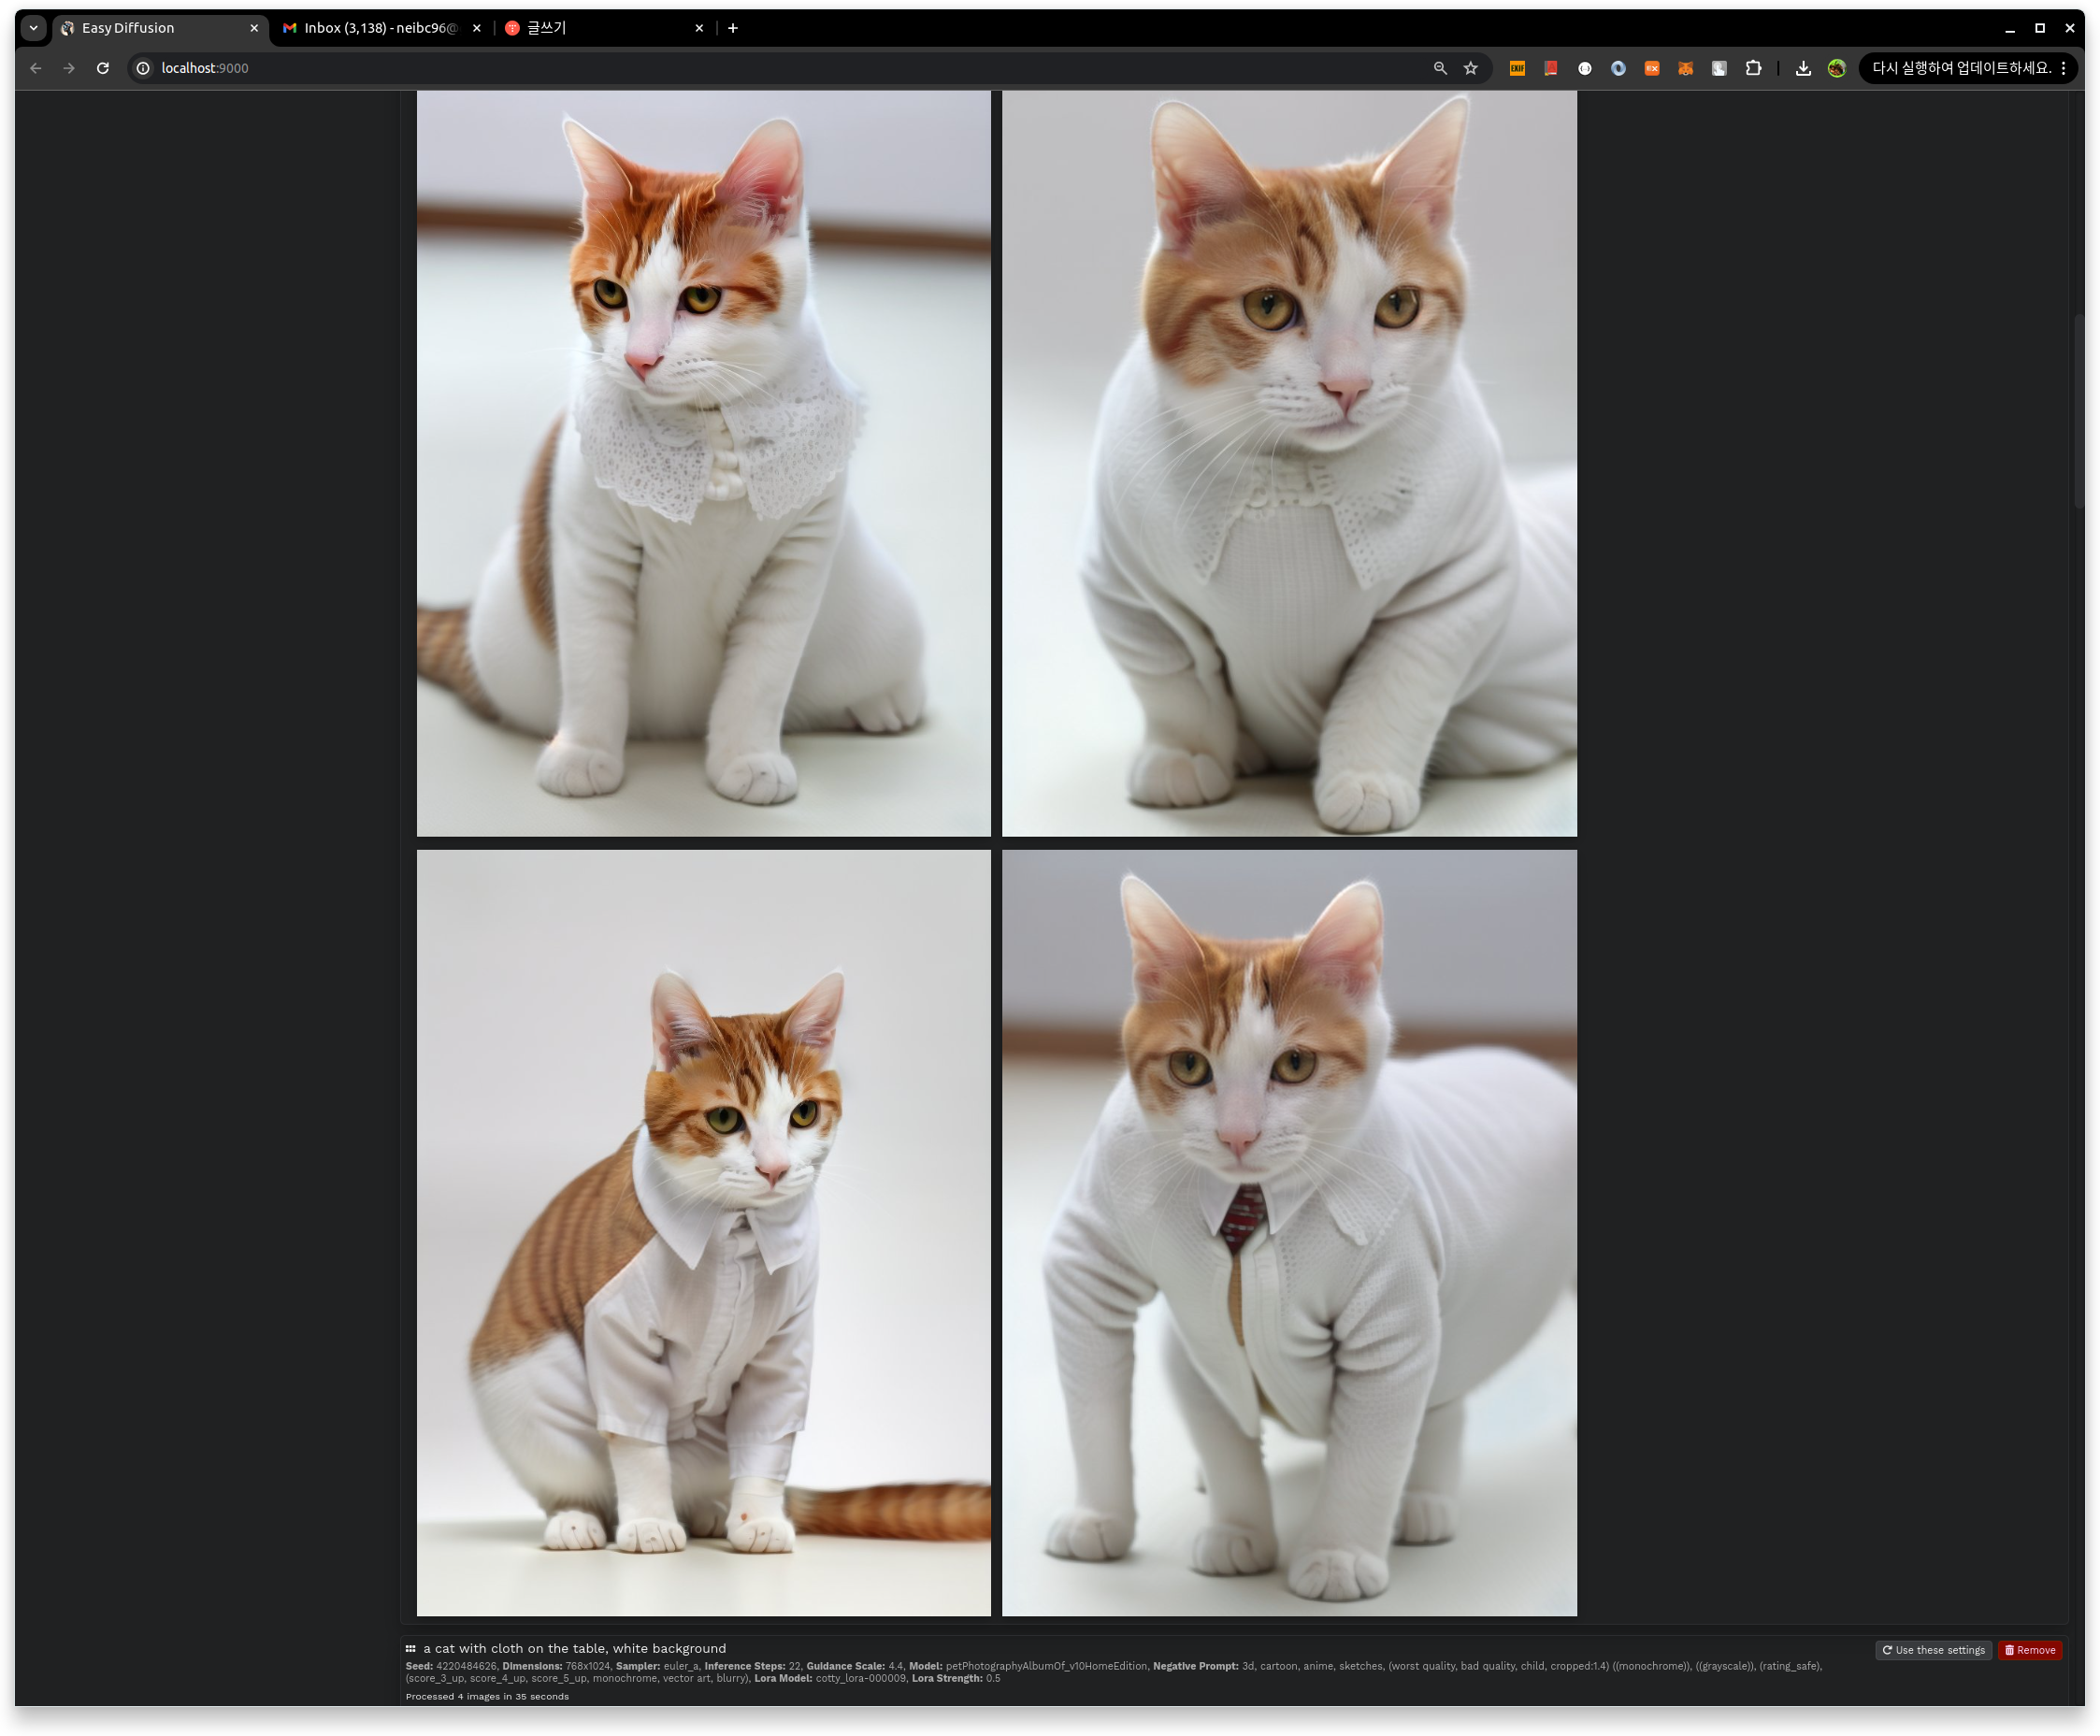Click Use these settings button
Screen dimensions: 2100x1736
click(x=1933, y=1650)
